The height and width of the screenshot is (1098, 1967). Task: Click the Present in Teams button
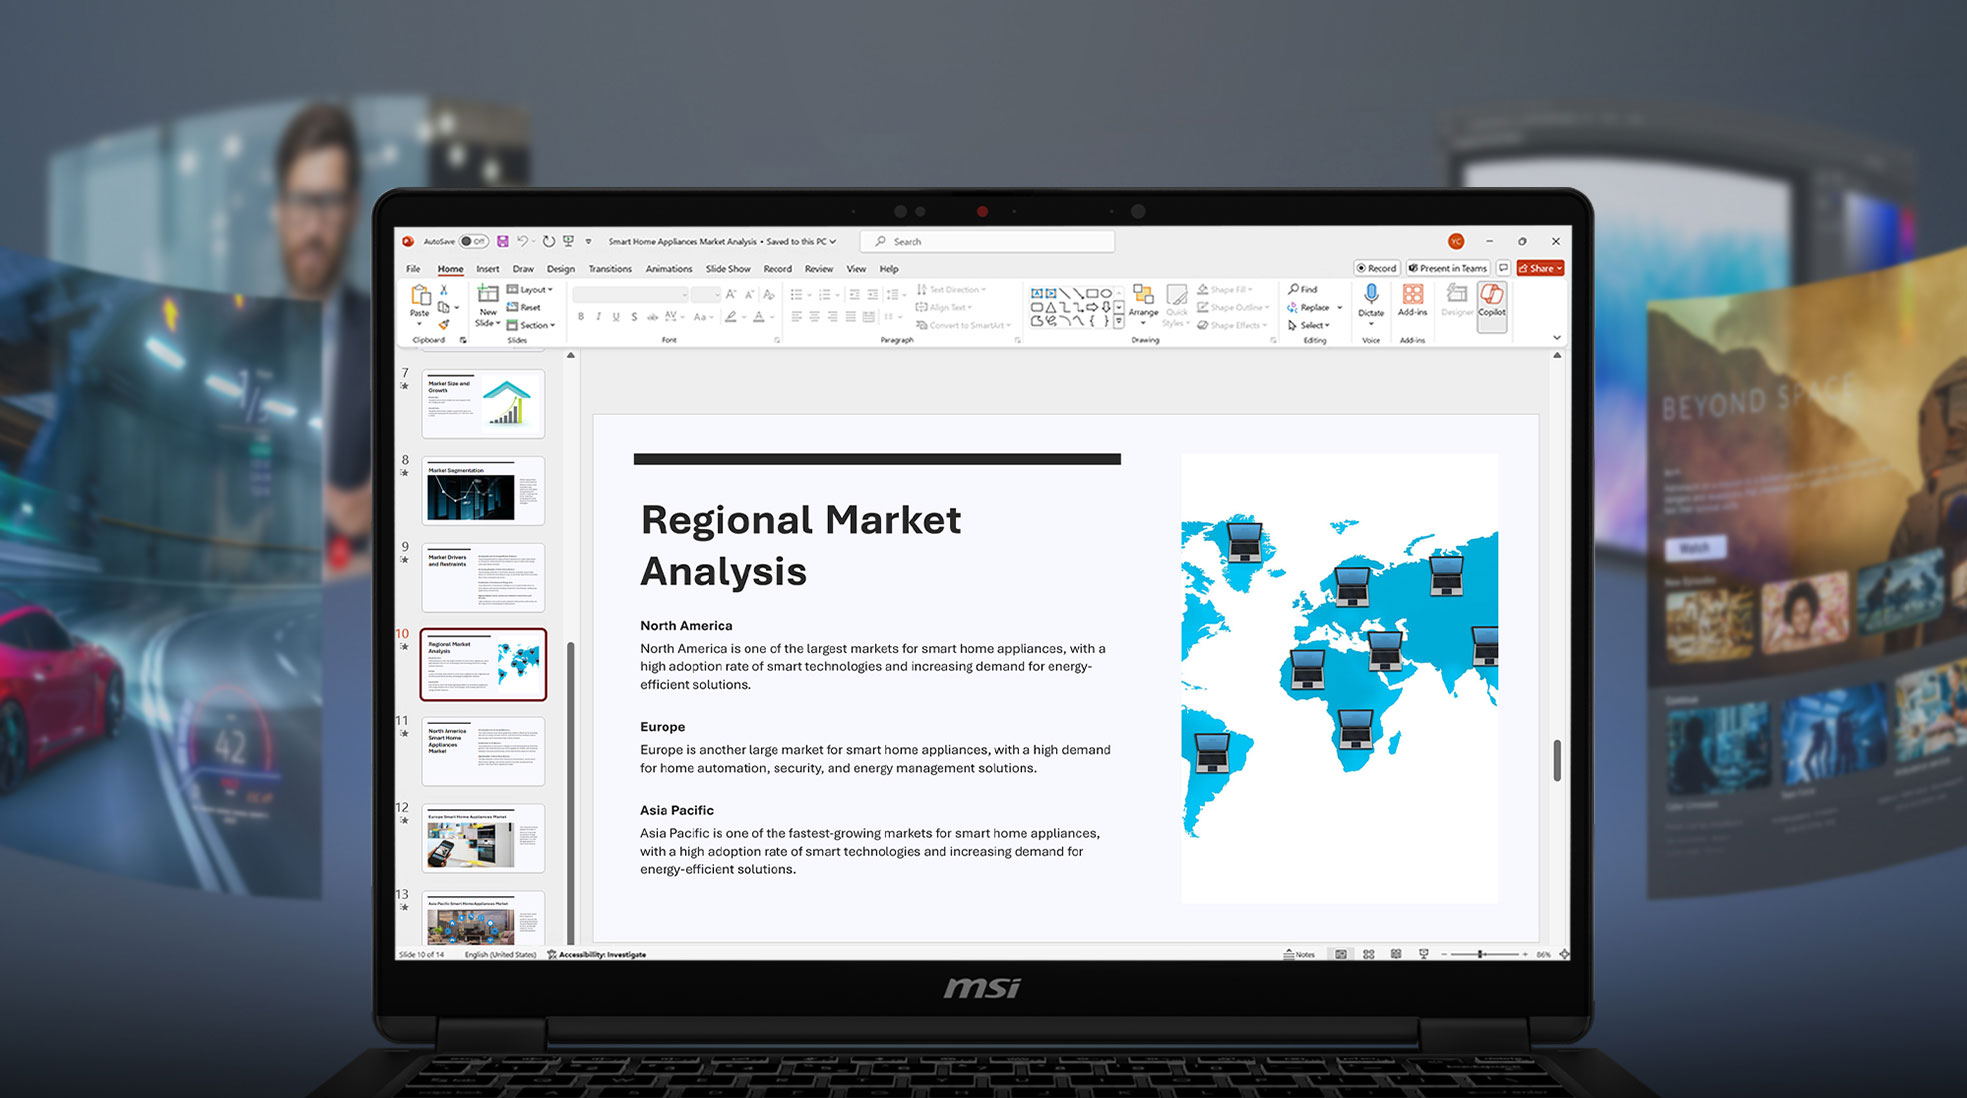click(1447, 268)
